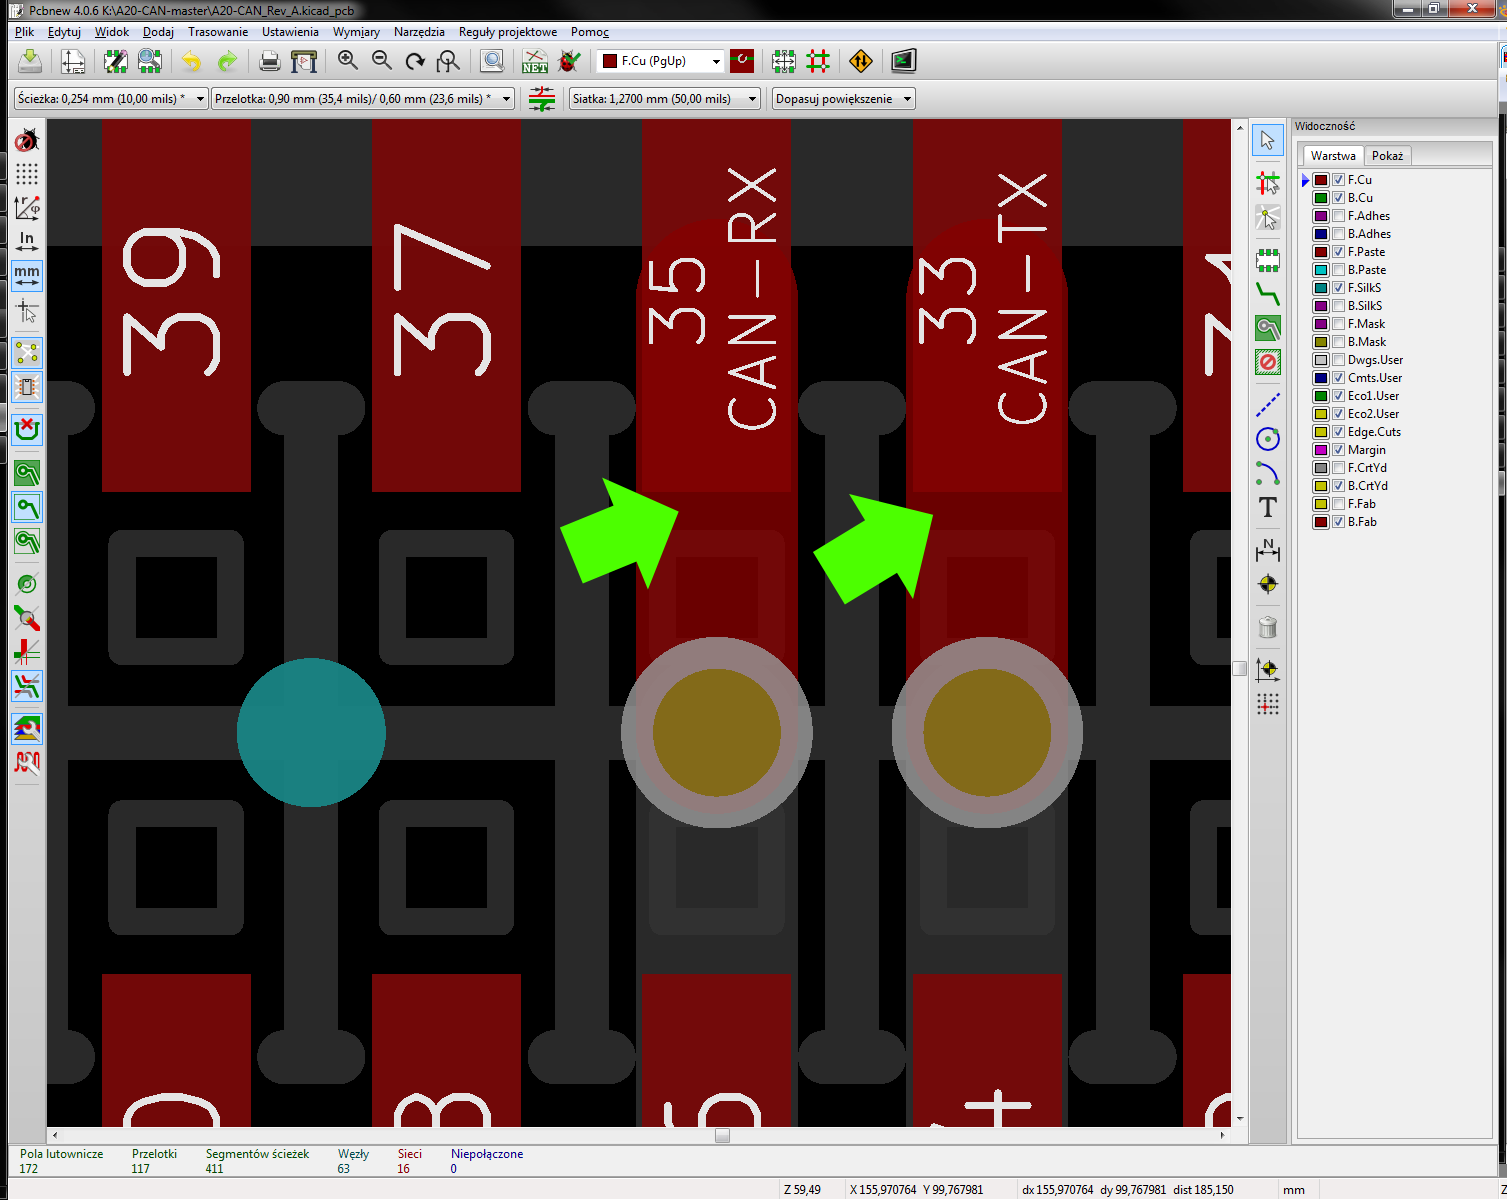Open the active layer F.Cu (PgUp) dropdown
1507x1200 pixels.
click(x=660, y=61)
